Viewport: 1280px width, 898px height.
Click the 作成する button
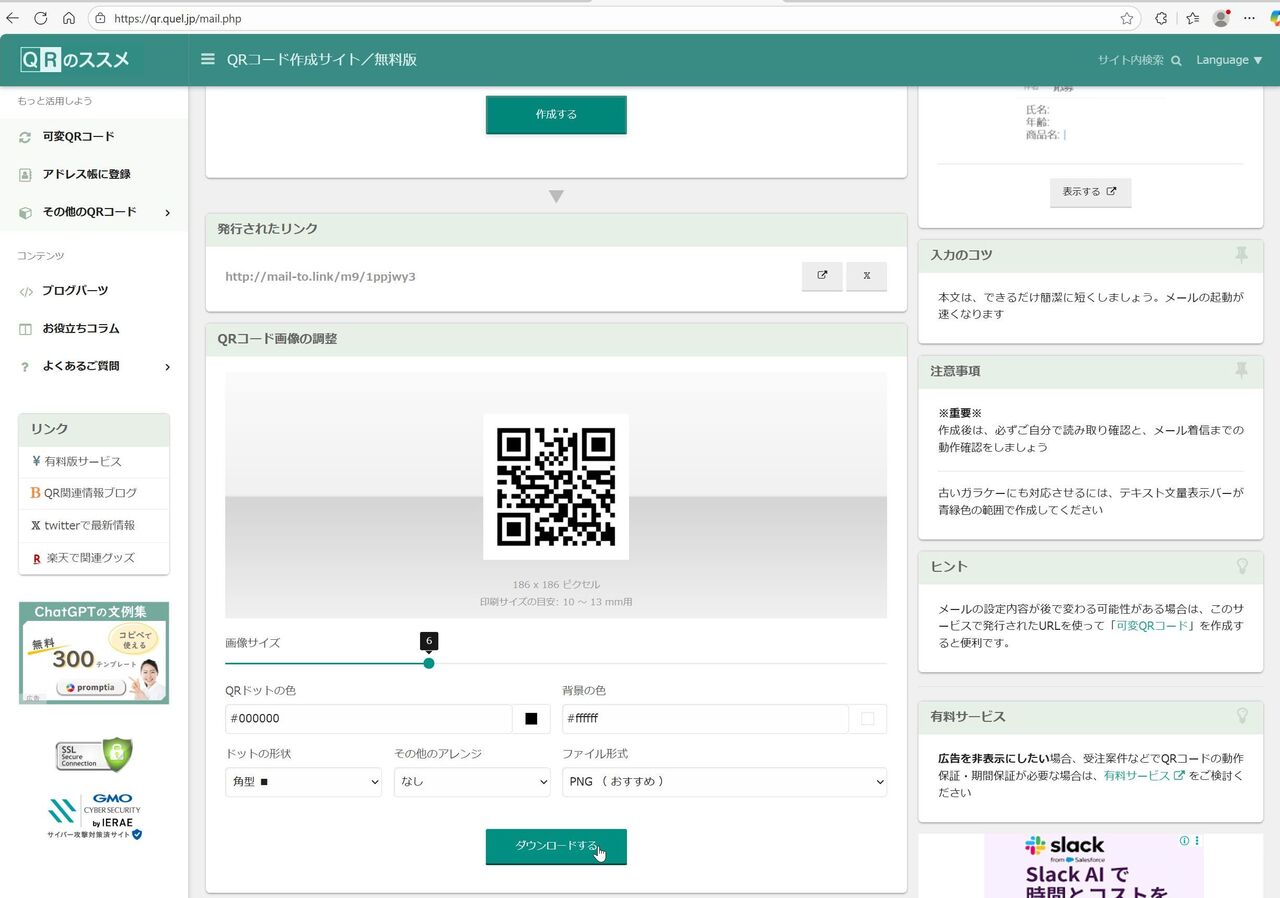[x=556, y=114]
